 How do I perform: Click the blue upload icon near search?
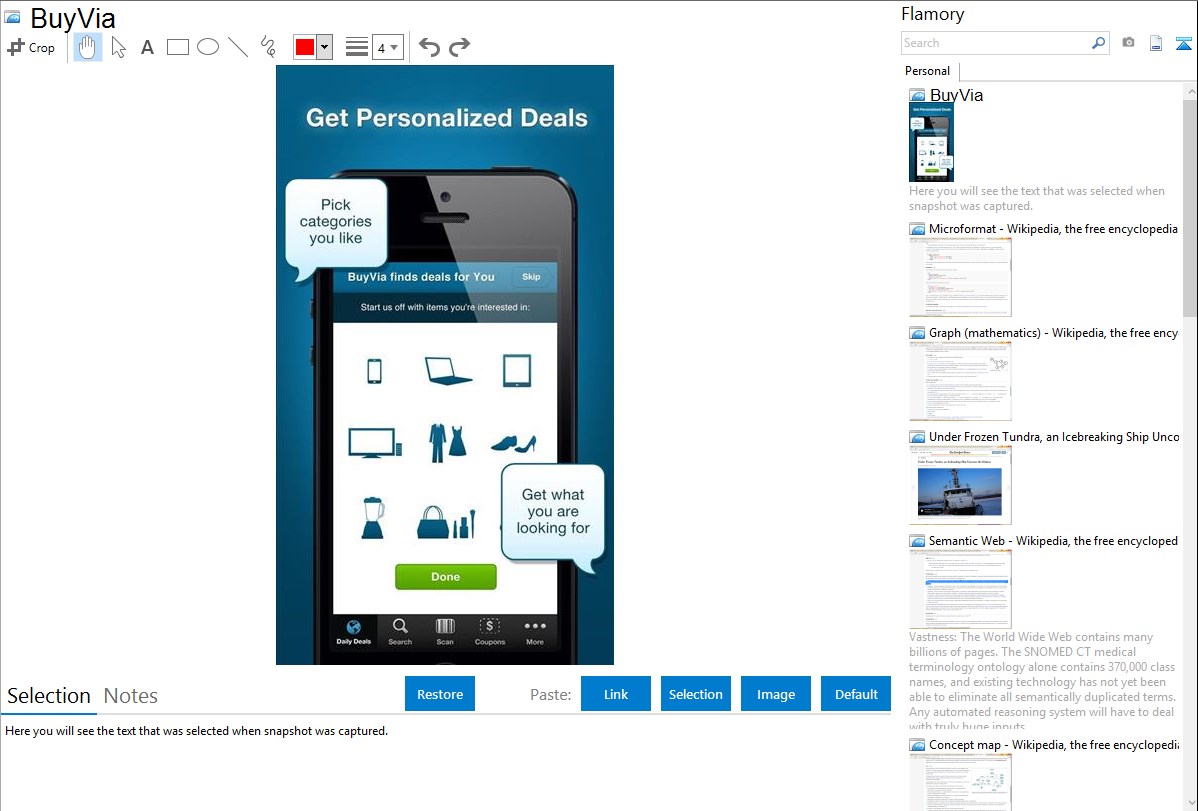(x=1183, y=43)
